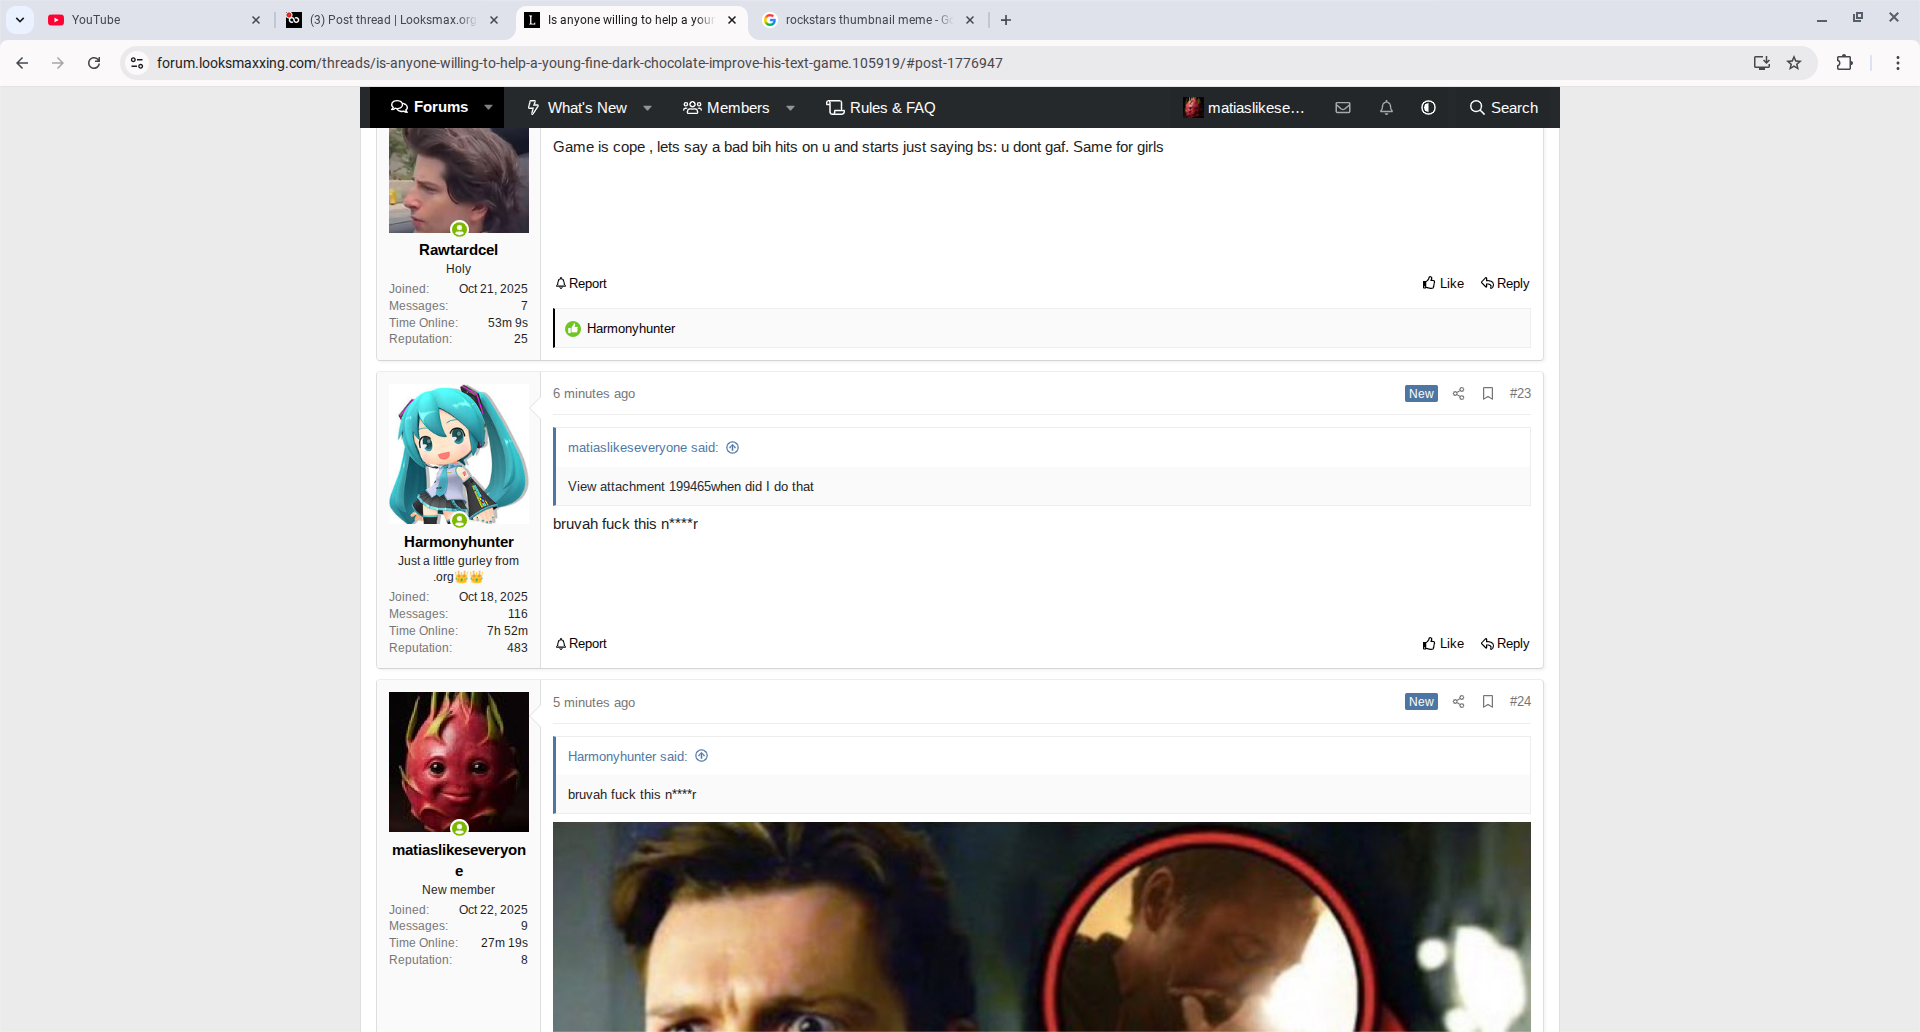
Task: Open Rules & FAQ menu item
Action: (881, 108)
